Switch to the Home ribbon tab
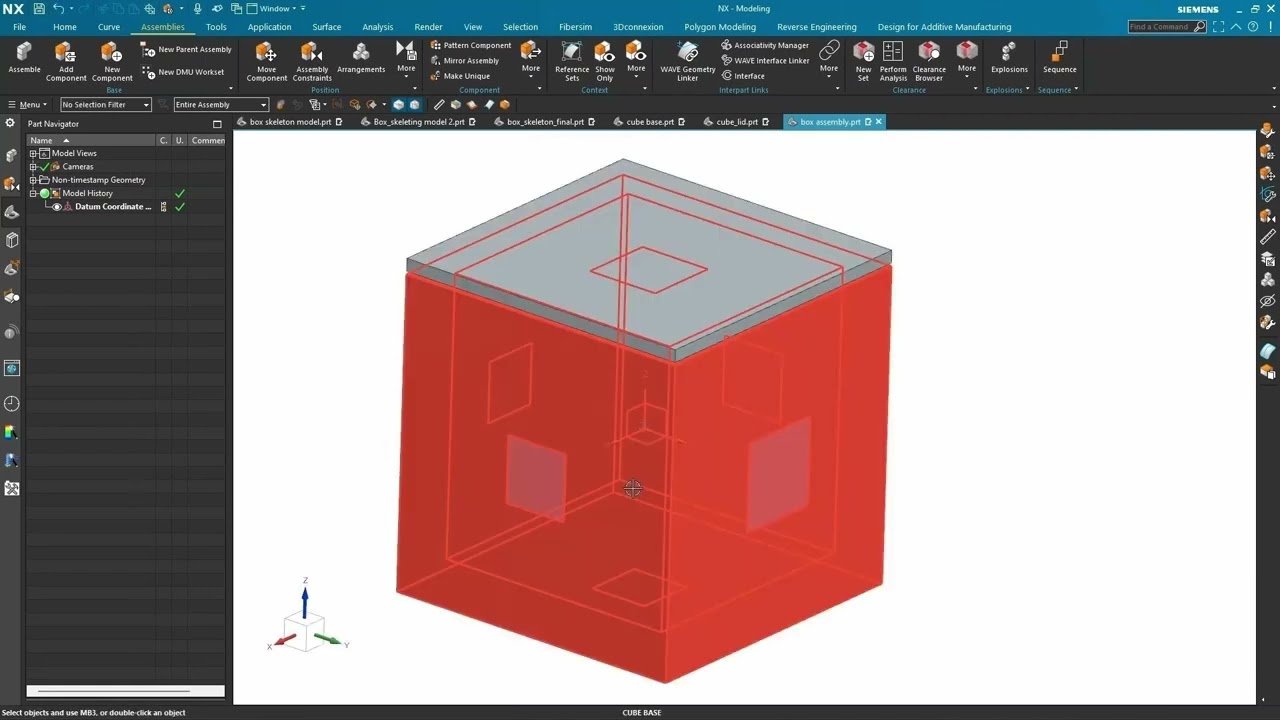This screenshot has height=720, width=1280. [64, 27]
